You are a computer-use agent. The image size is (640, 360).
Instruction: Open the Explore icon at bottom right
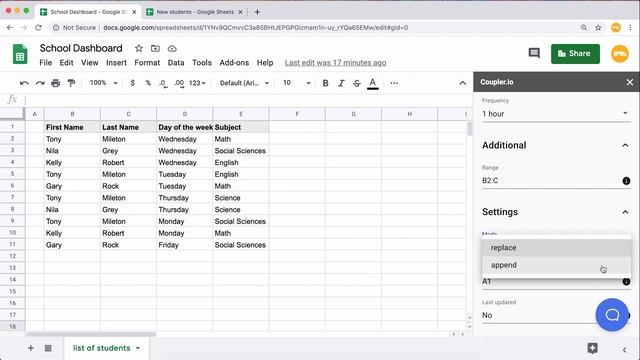pos(592,348)
